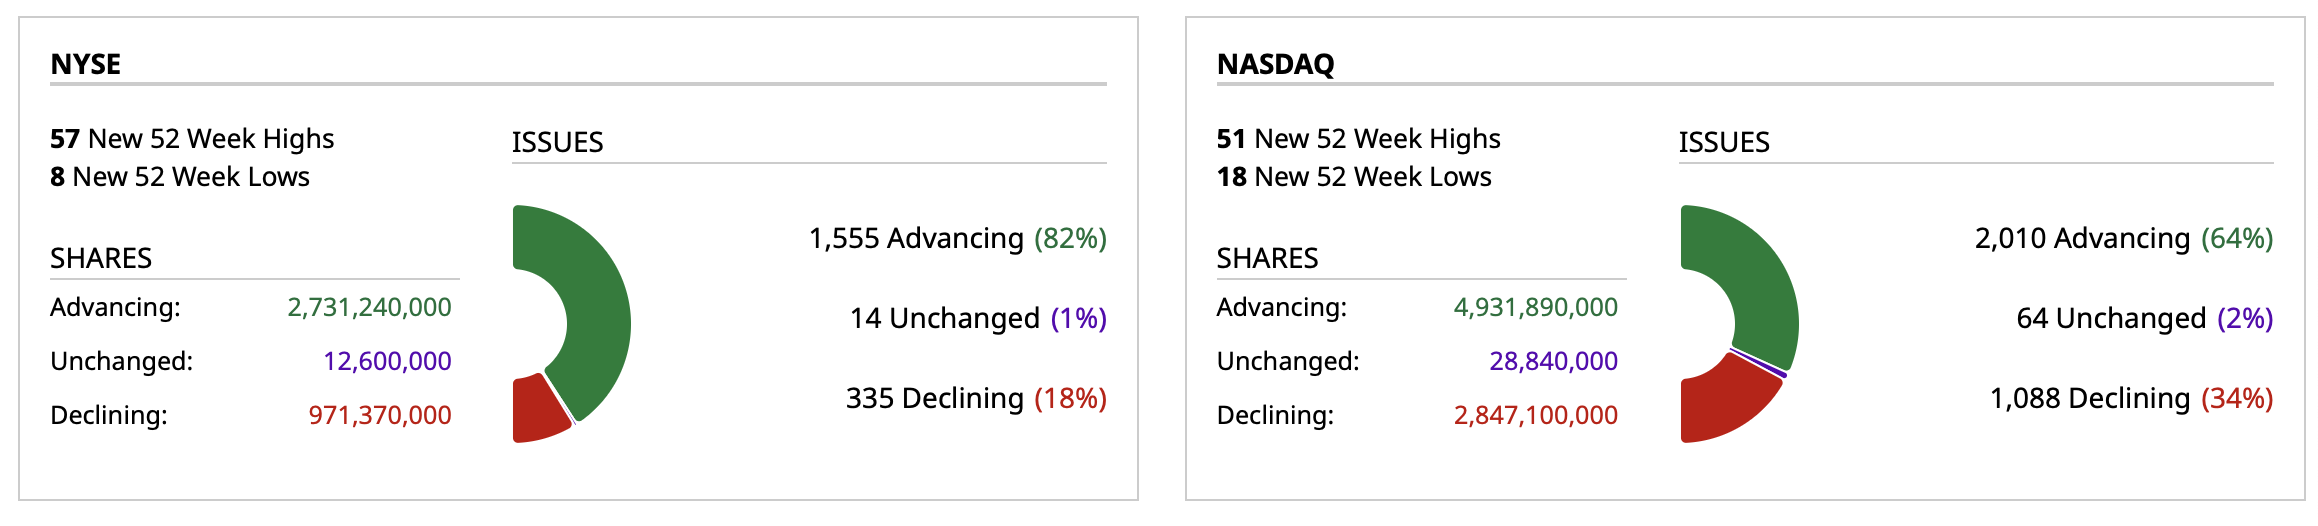Screen dimensions: 2318x526
Task: Select the NYSE section heading
Action: [86, 64]
